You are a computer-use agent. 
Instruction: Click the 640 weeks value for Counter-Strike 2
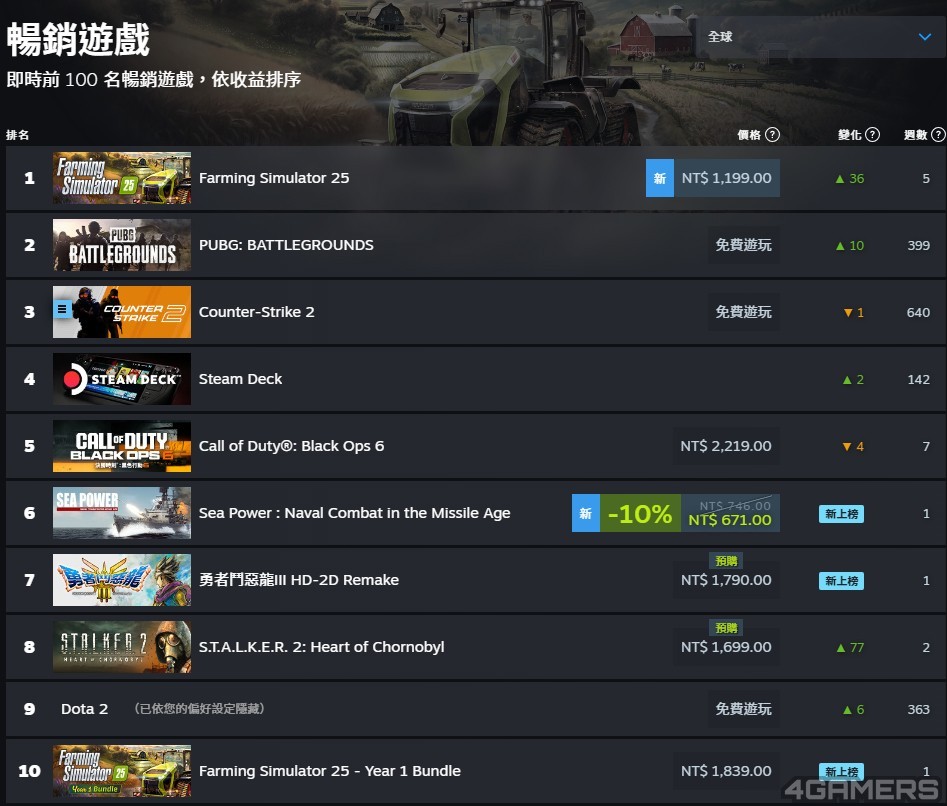tap(919, 313)
